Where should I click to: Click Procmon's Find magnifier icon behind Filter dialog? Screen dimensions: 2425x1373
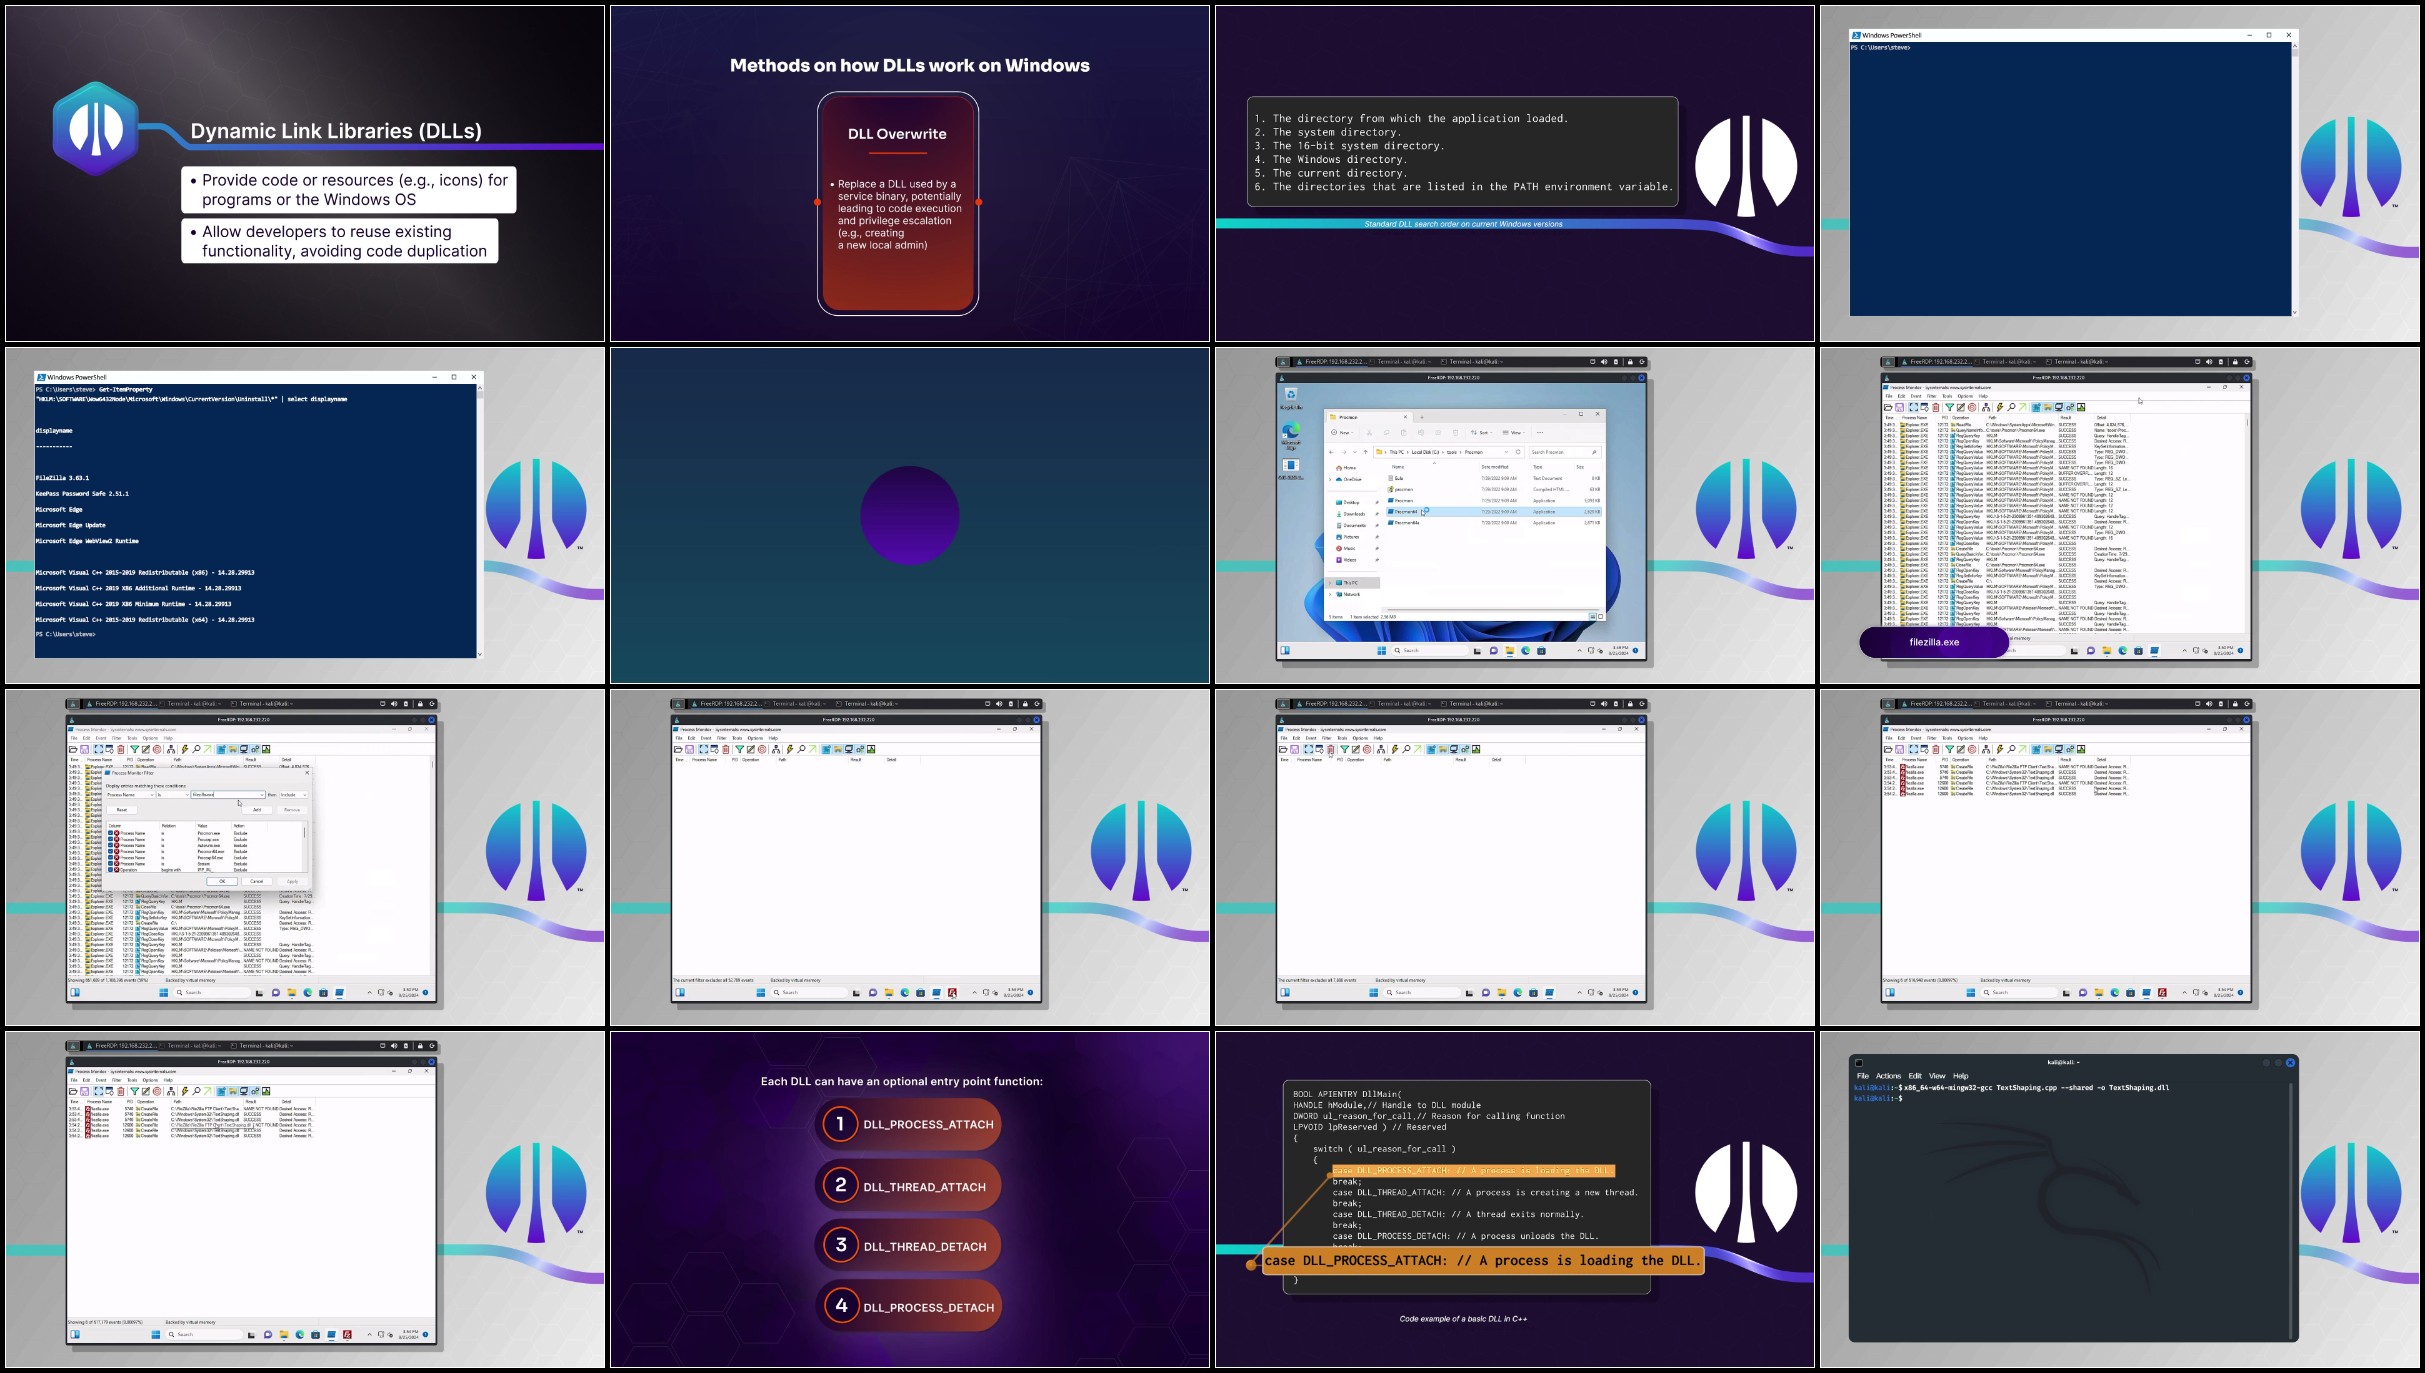coord(196,749)
